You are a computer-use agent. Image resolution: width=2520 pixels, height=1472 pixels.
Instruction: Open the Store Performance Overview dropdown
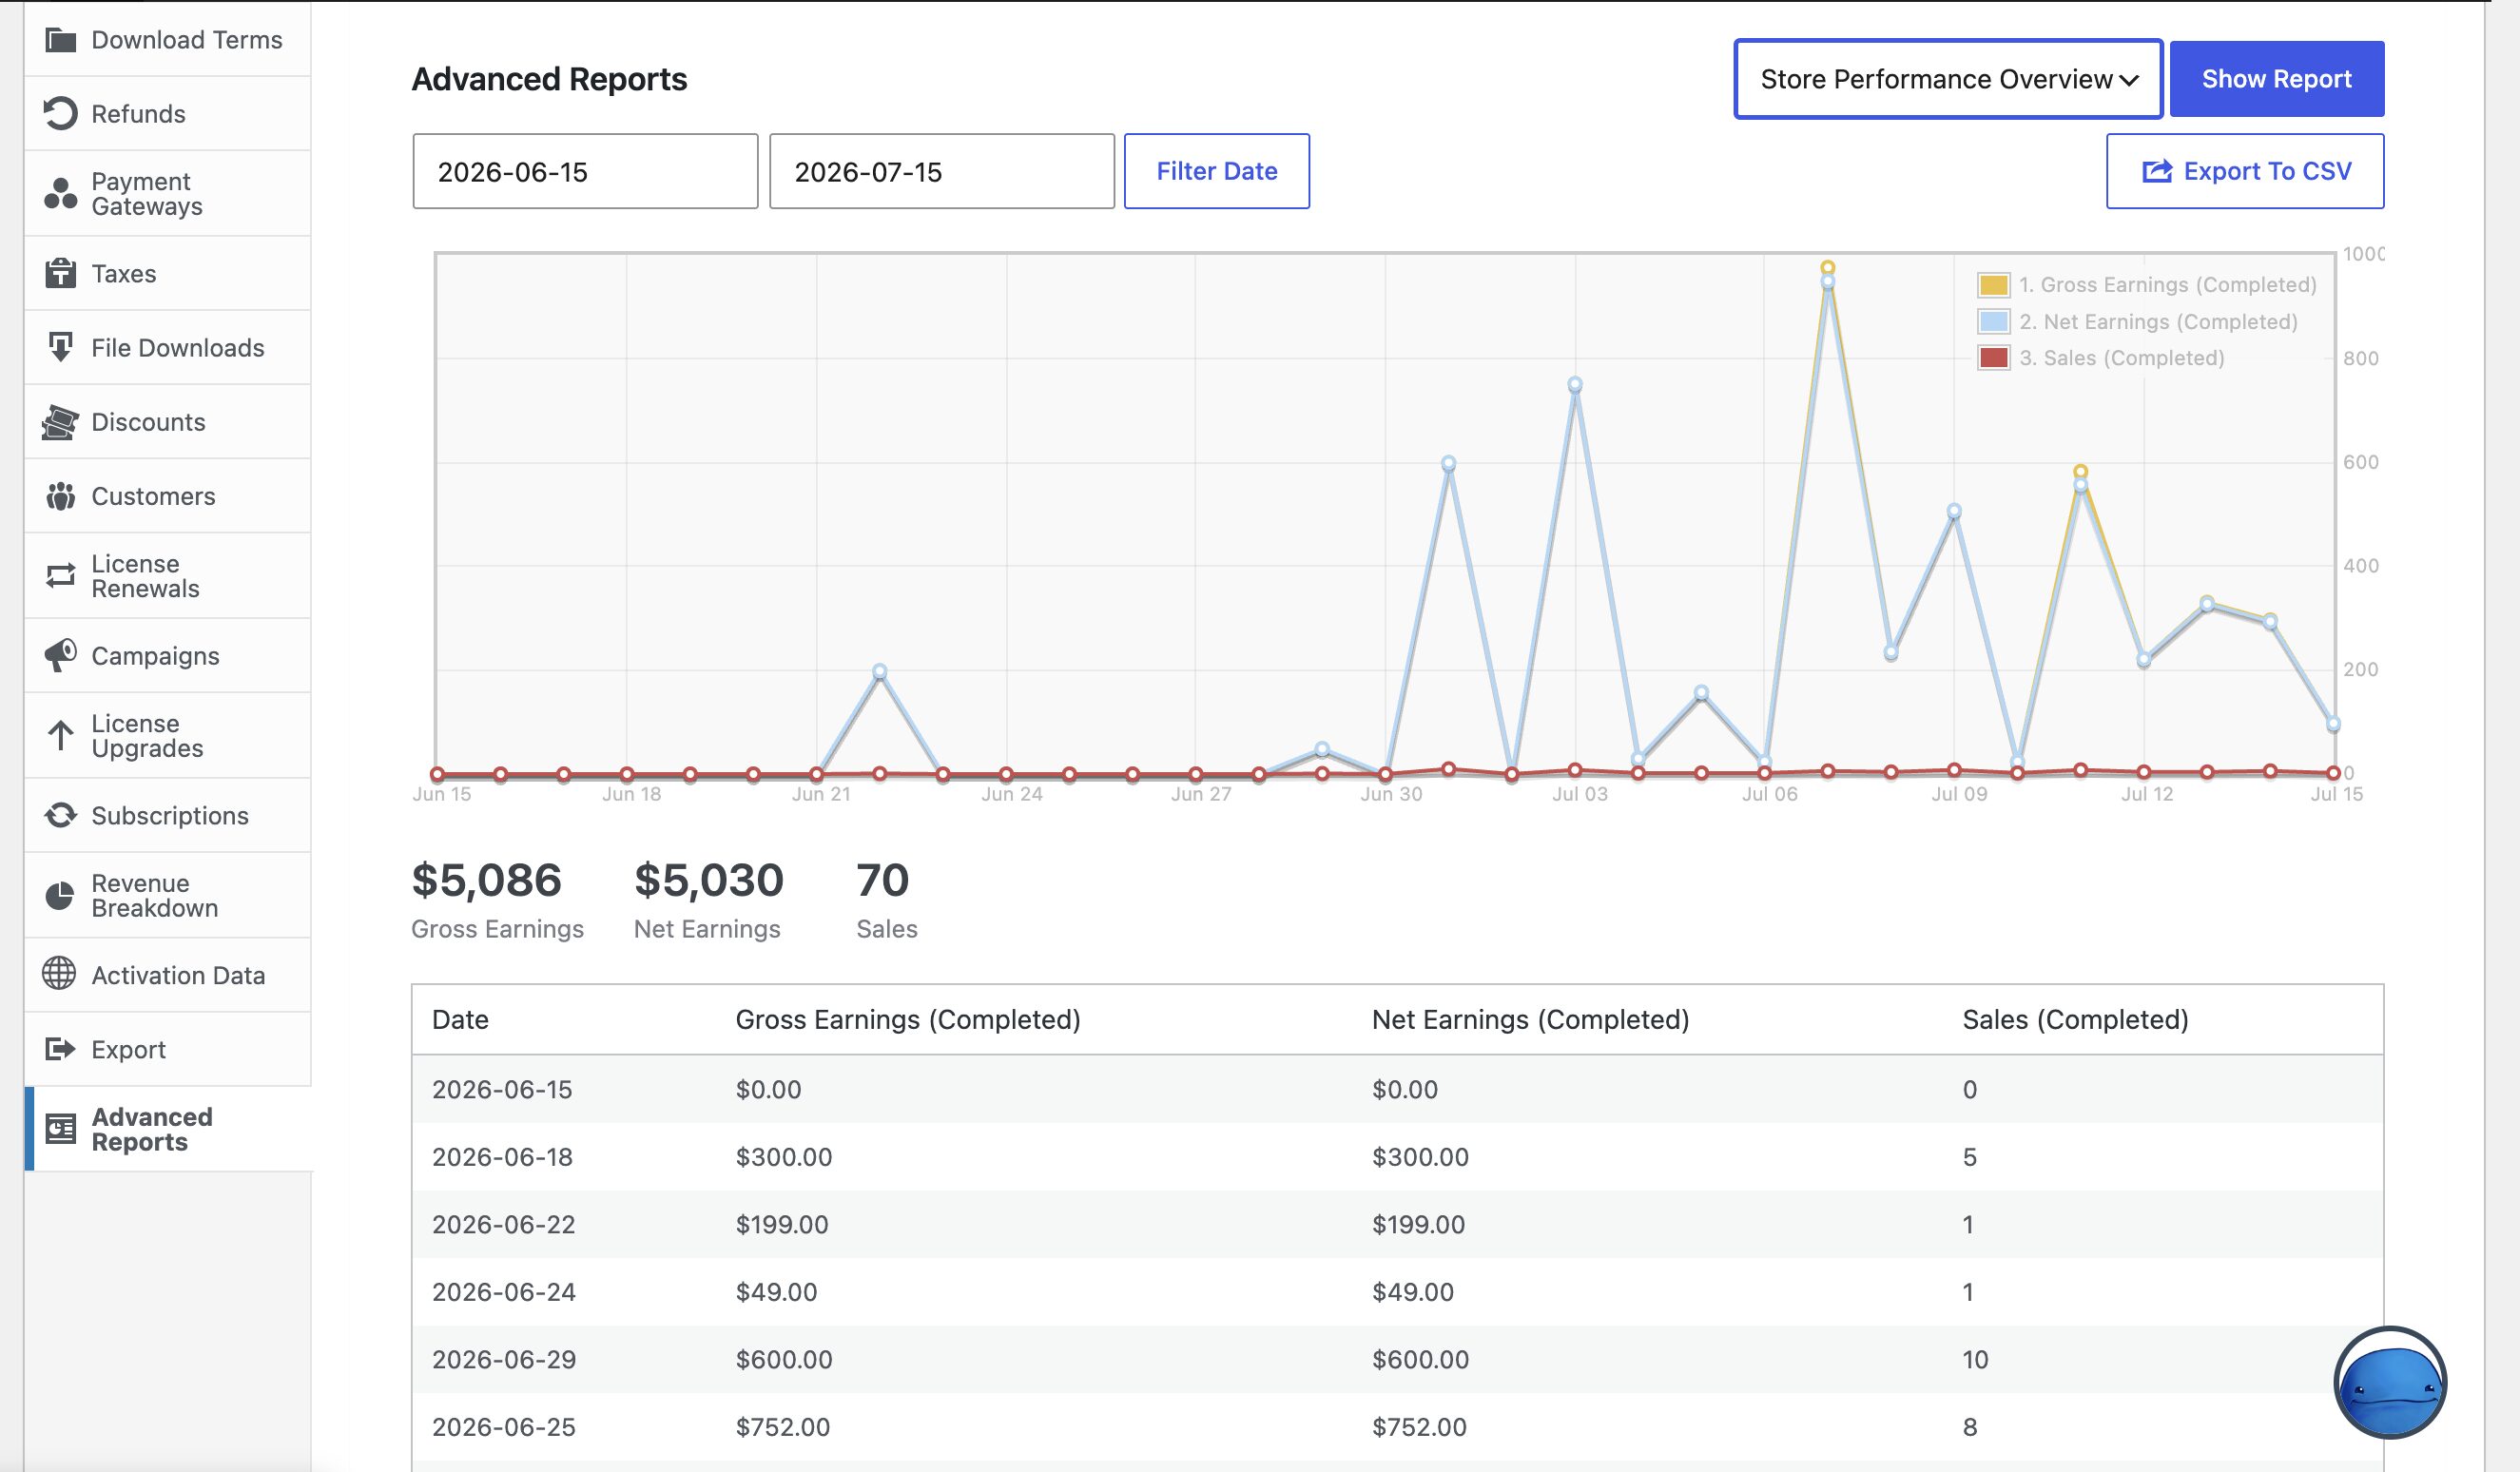tap(1948, 79)
